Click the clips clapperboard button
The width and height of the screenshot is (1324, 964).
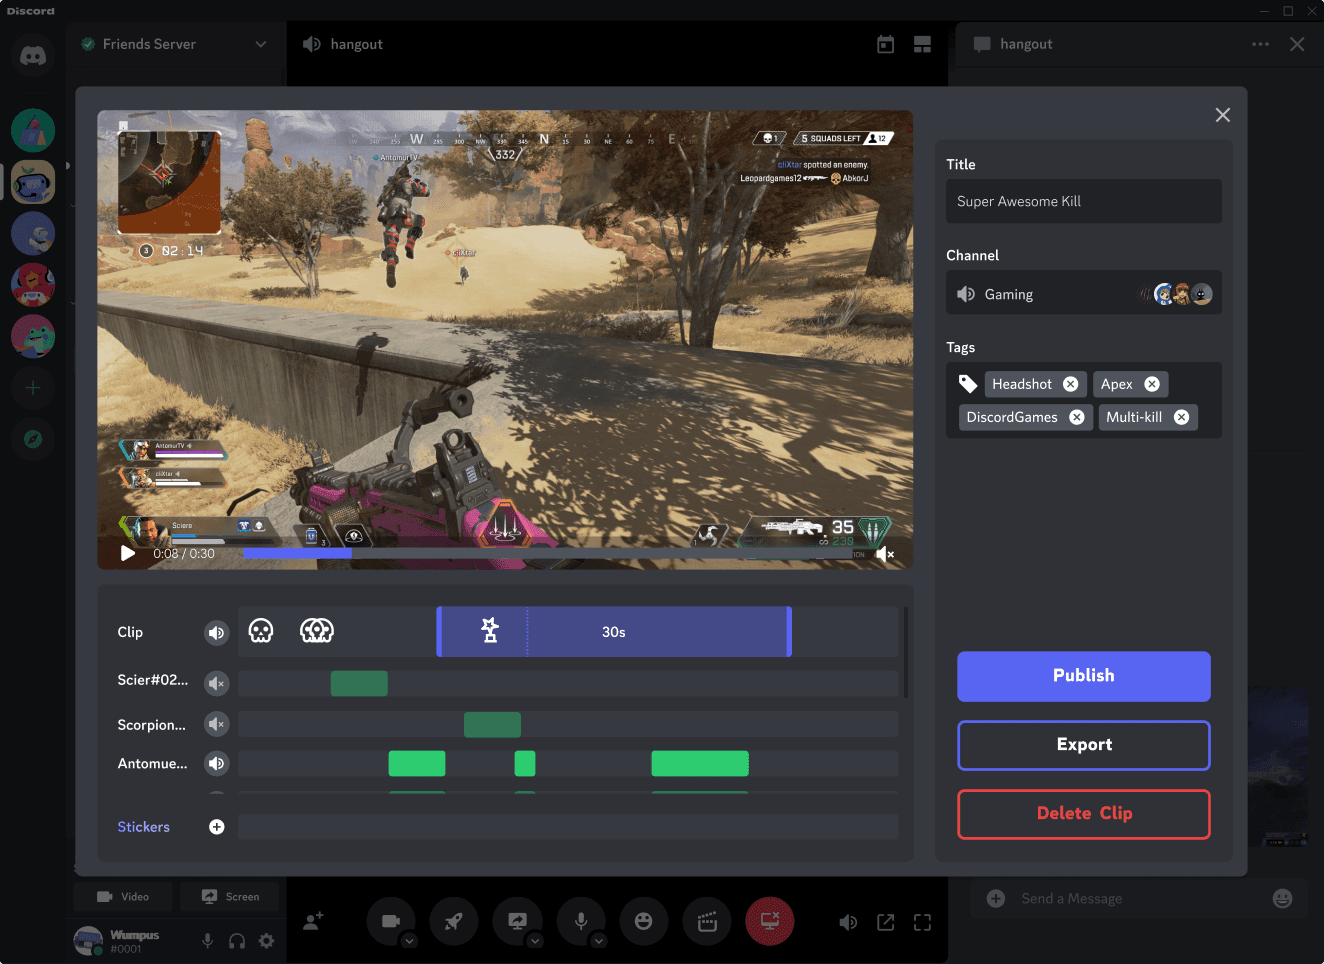coord(707,921)
